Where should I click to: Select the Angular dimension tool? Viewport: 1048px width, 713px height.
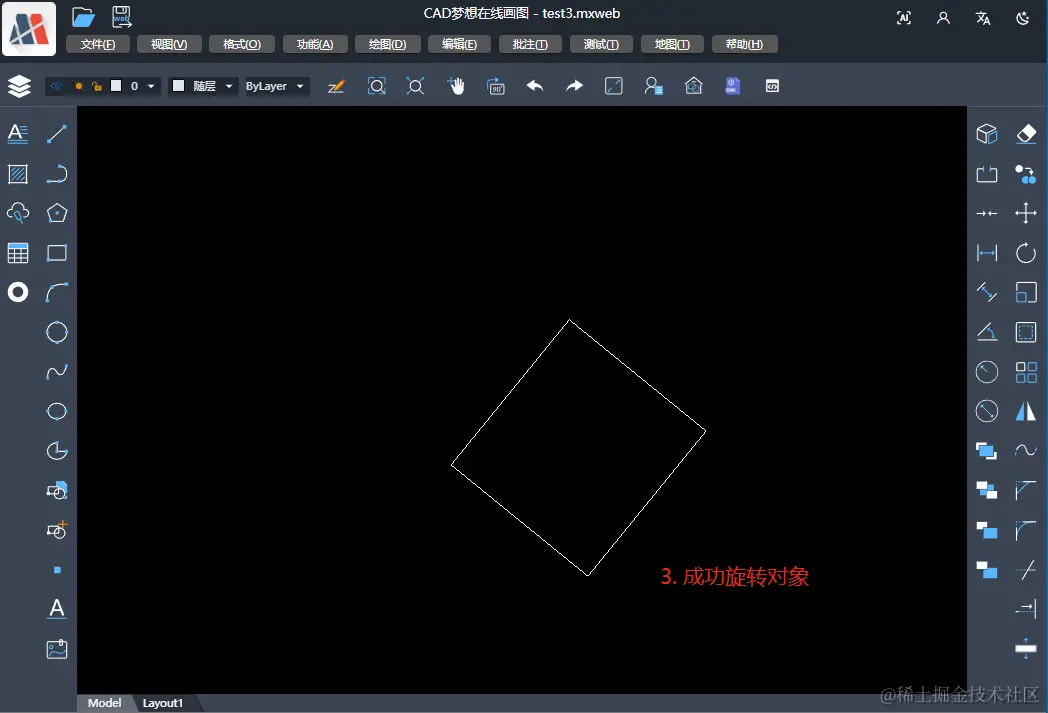tap(987, 332)
